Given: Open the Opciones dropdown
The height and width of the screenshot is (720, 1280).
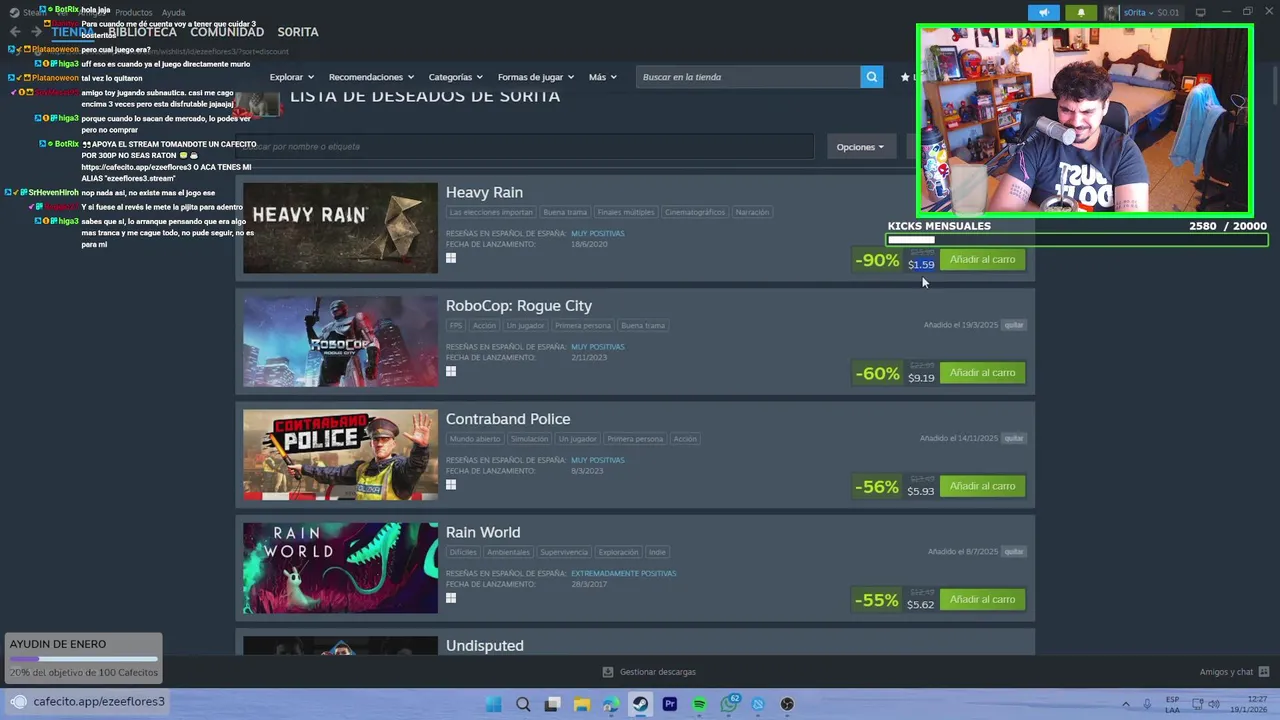Looking at the screenshot, I should pos(860,147).
